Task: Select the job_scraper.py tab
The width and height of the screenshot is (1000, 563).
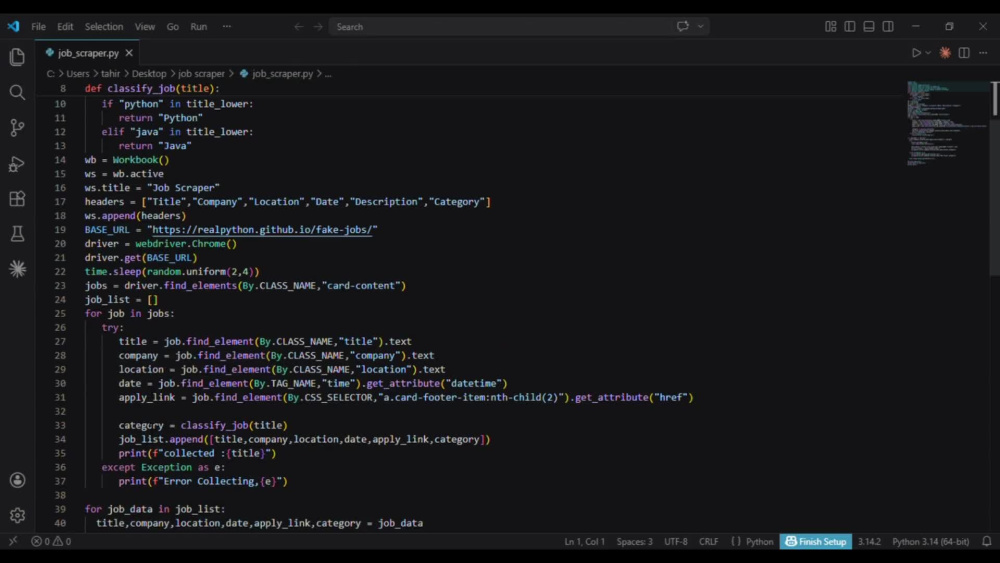Action: coord(88,53)
